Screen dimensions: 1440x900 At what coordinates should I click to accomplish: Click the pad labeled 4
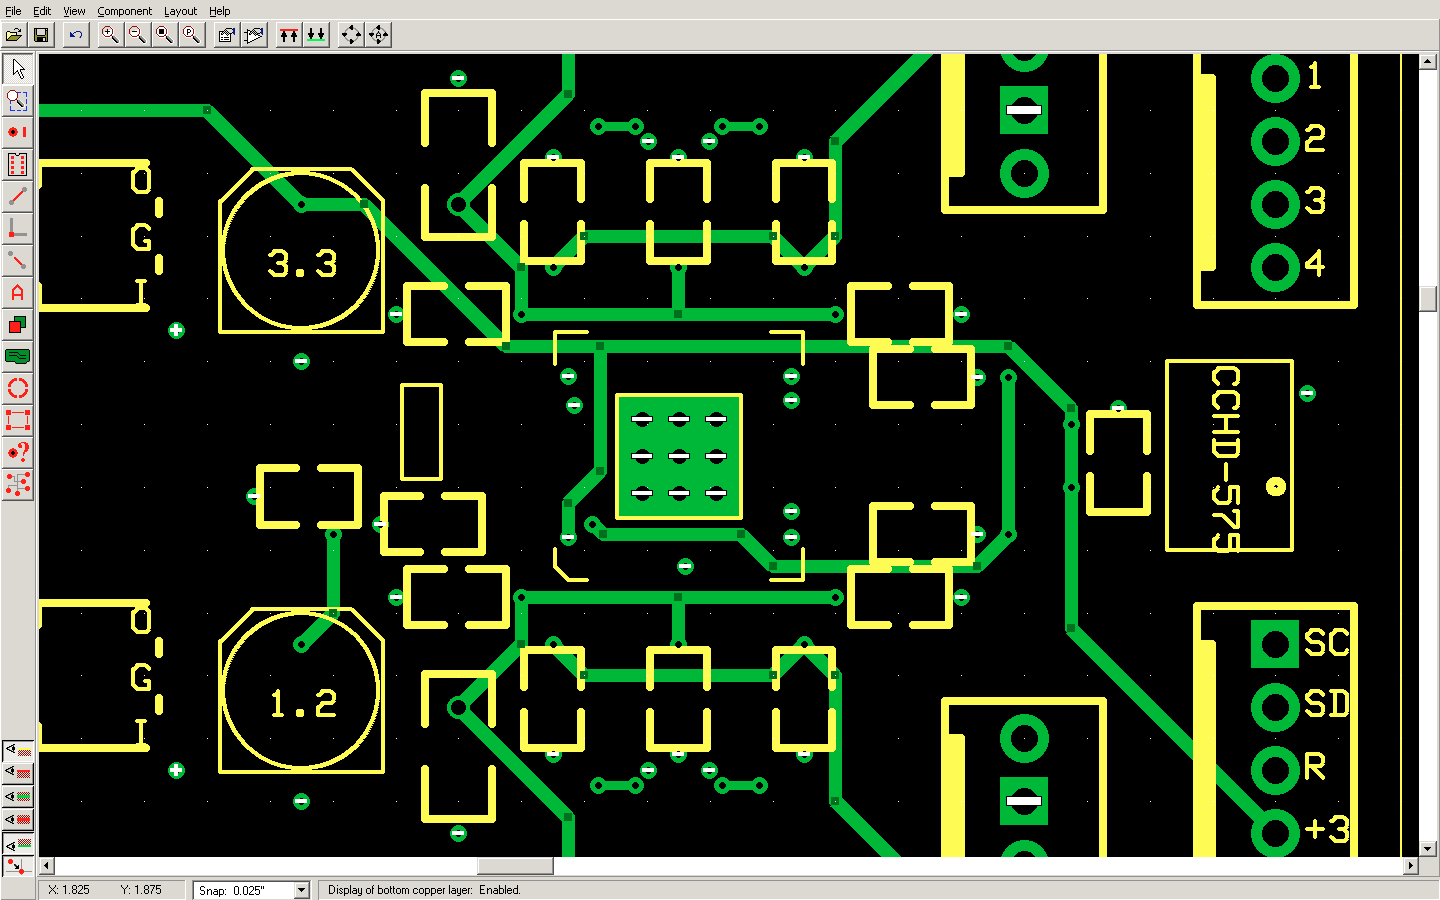(x=1275, y=267)
